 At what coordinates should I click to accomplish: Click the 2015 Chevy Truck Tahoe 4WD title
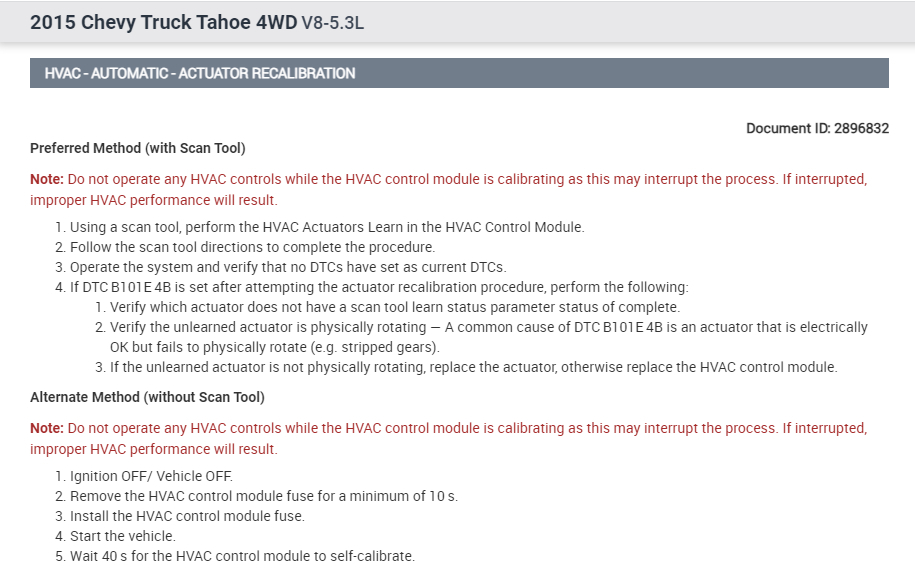(163, 21)
